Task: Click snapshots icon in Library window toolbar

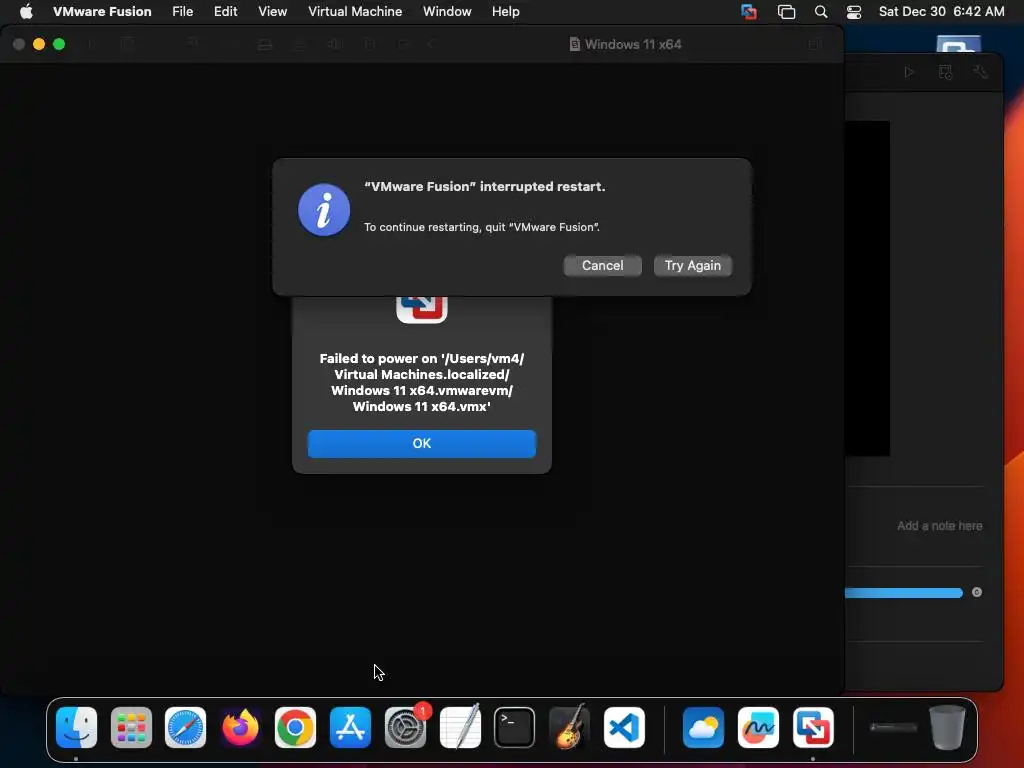Action: point(945,72)
